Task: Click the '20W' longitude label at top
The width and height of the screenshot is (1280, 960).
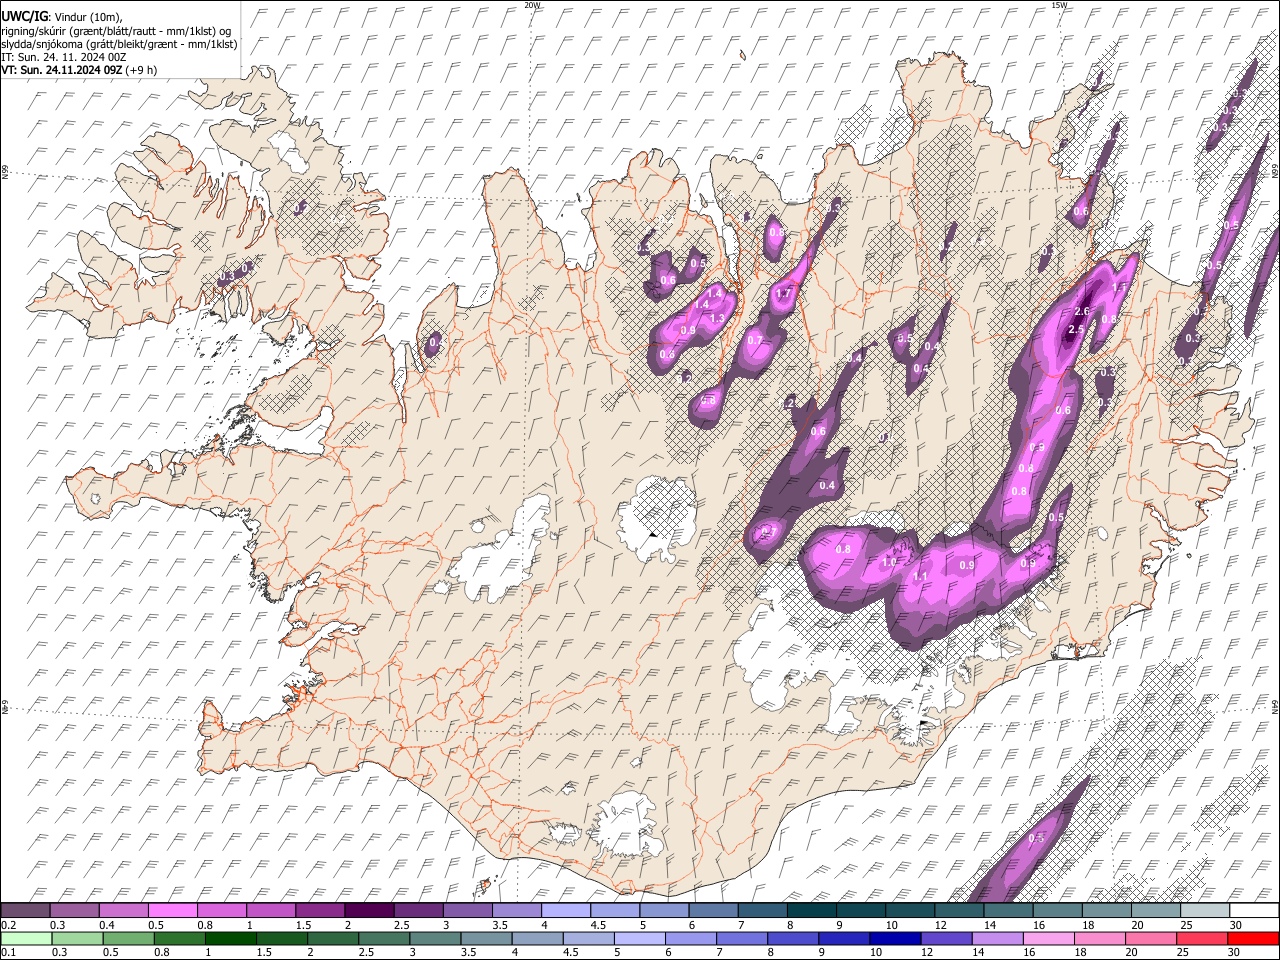Action: pos(532,5)
